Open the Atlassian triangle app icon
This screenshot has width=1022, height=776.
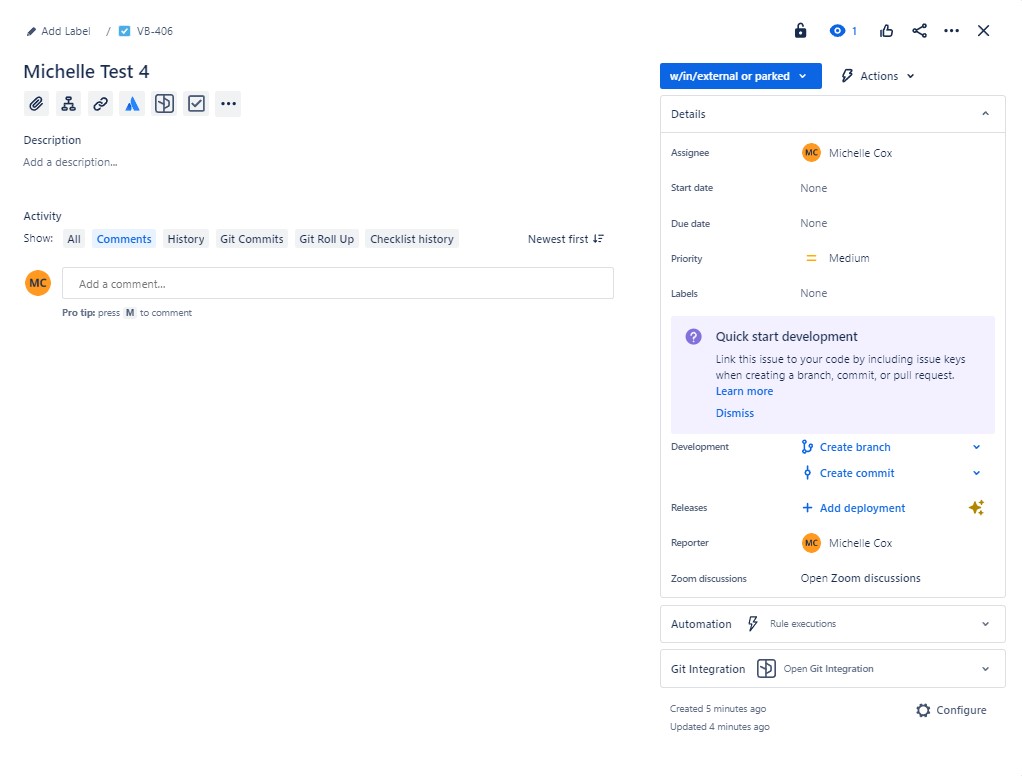point(132,104)
